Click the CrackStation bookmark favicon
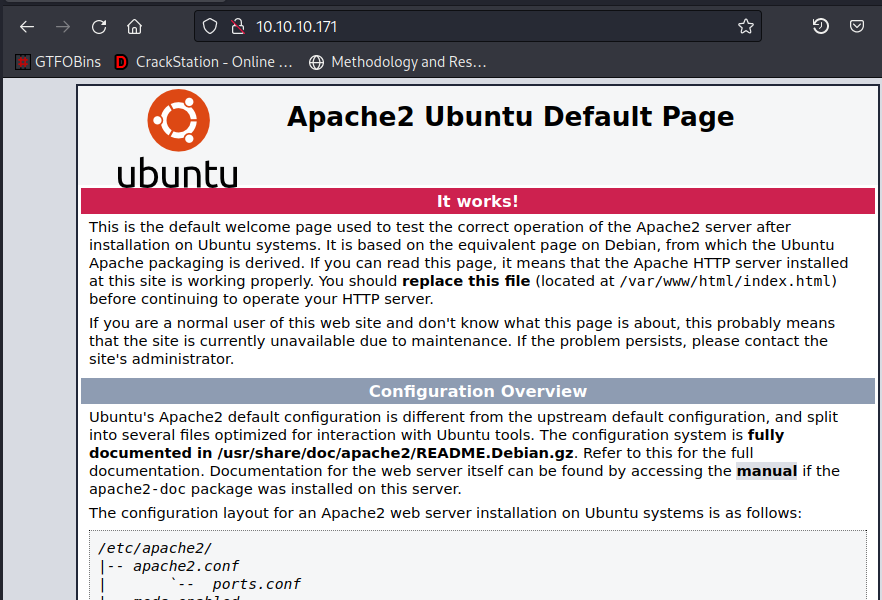The image size is (882, 600). coord(121,62)
